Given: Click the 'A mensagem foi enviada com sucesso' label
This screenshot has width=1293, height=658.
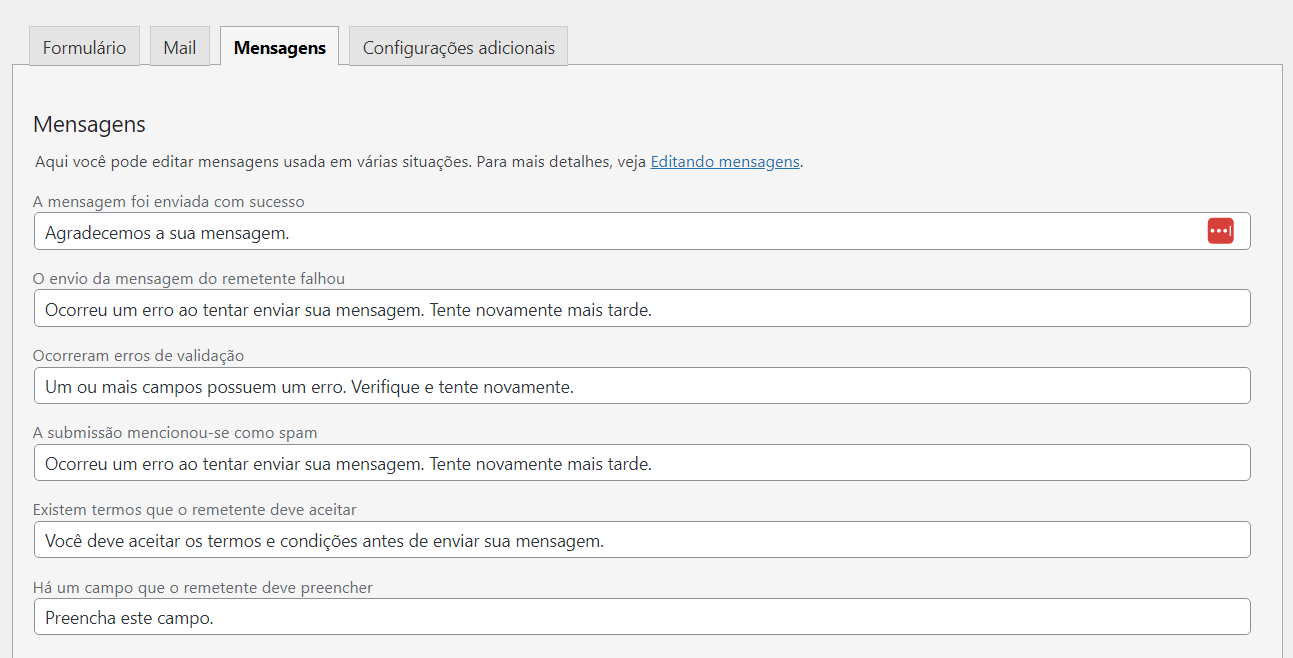Looking at the screenshot, I should (x=169, y=202).
